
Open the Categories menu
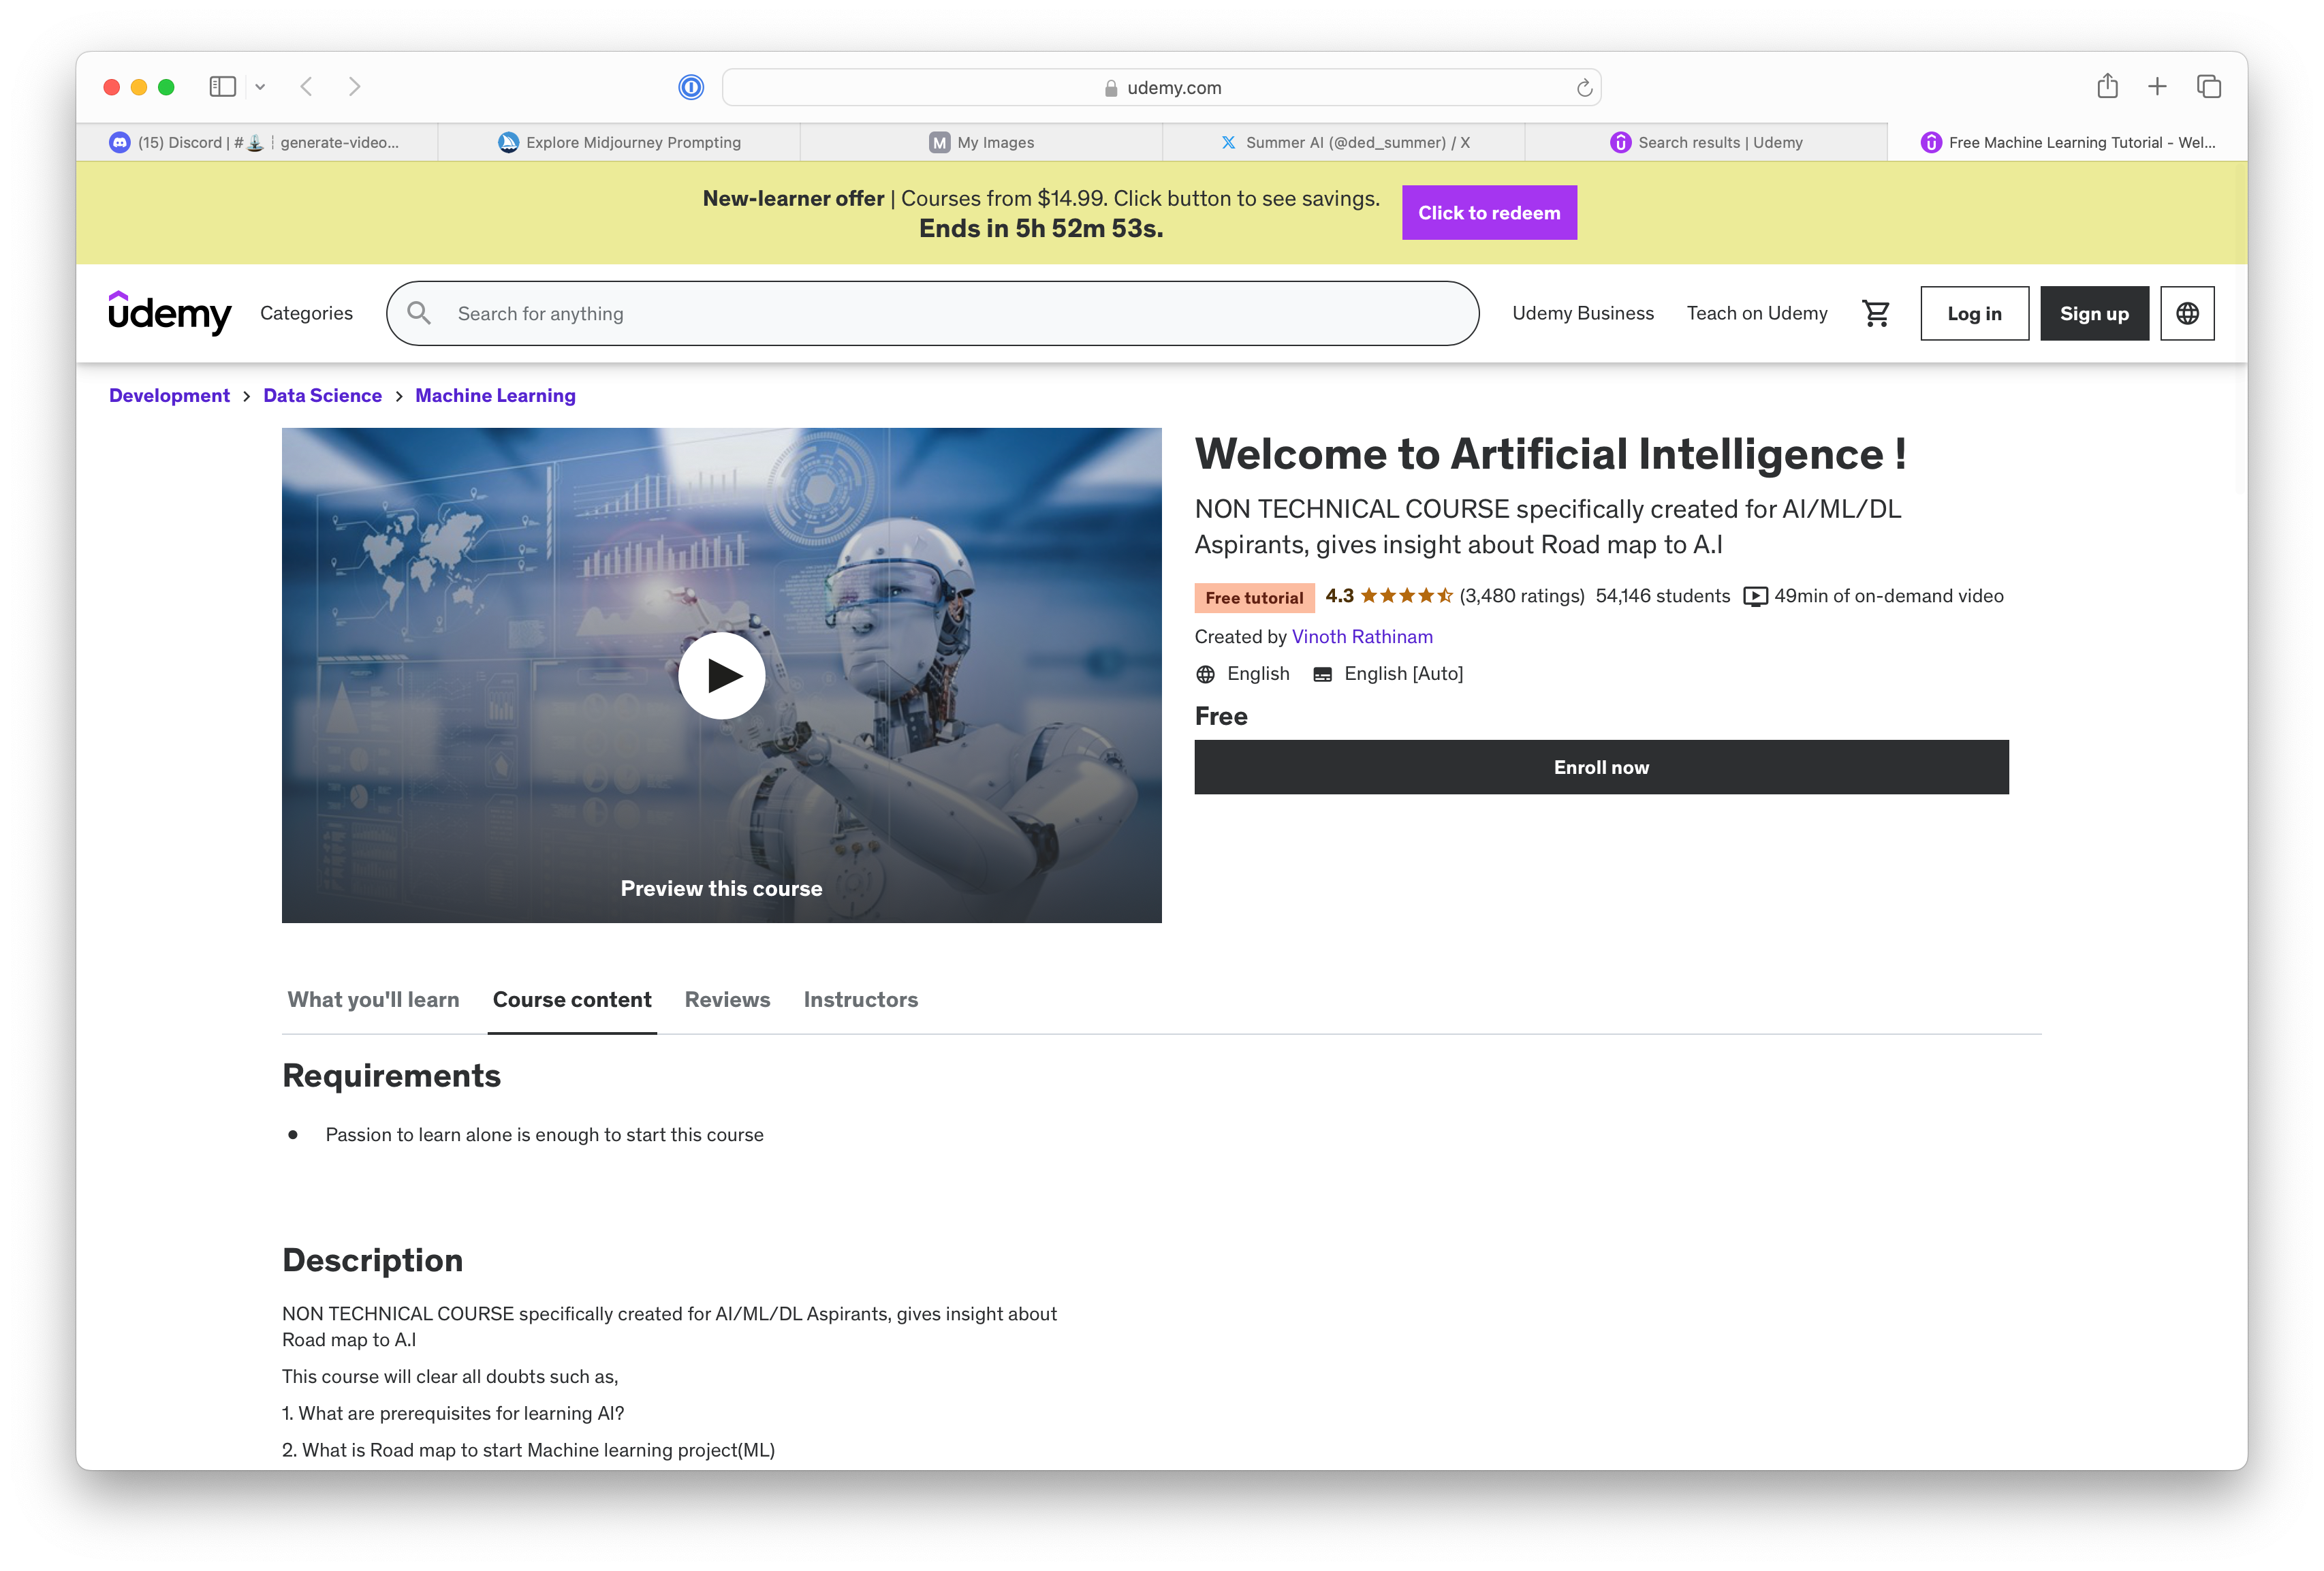[x=306, y=313]
